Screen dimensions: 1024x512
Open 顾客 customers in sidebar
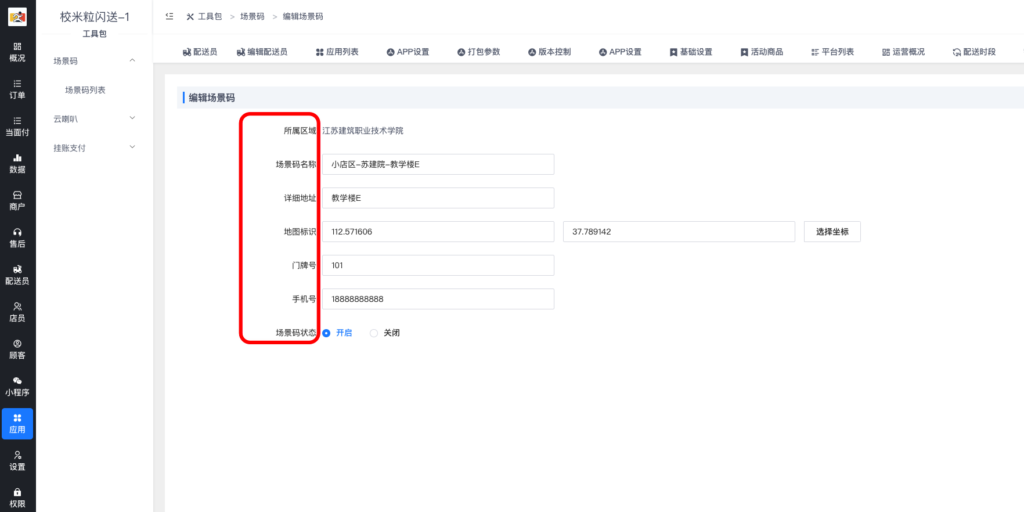[x=18, y=350]
